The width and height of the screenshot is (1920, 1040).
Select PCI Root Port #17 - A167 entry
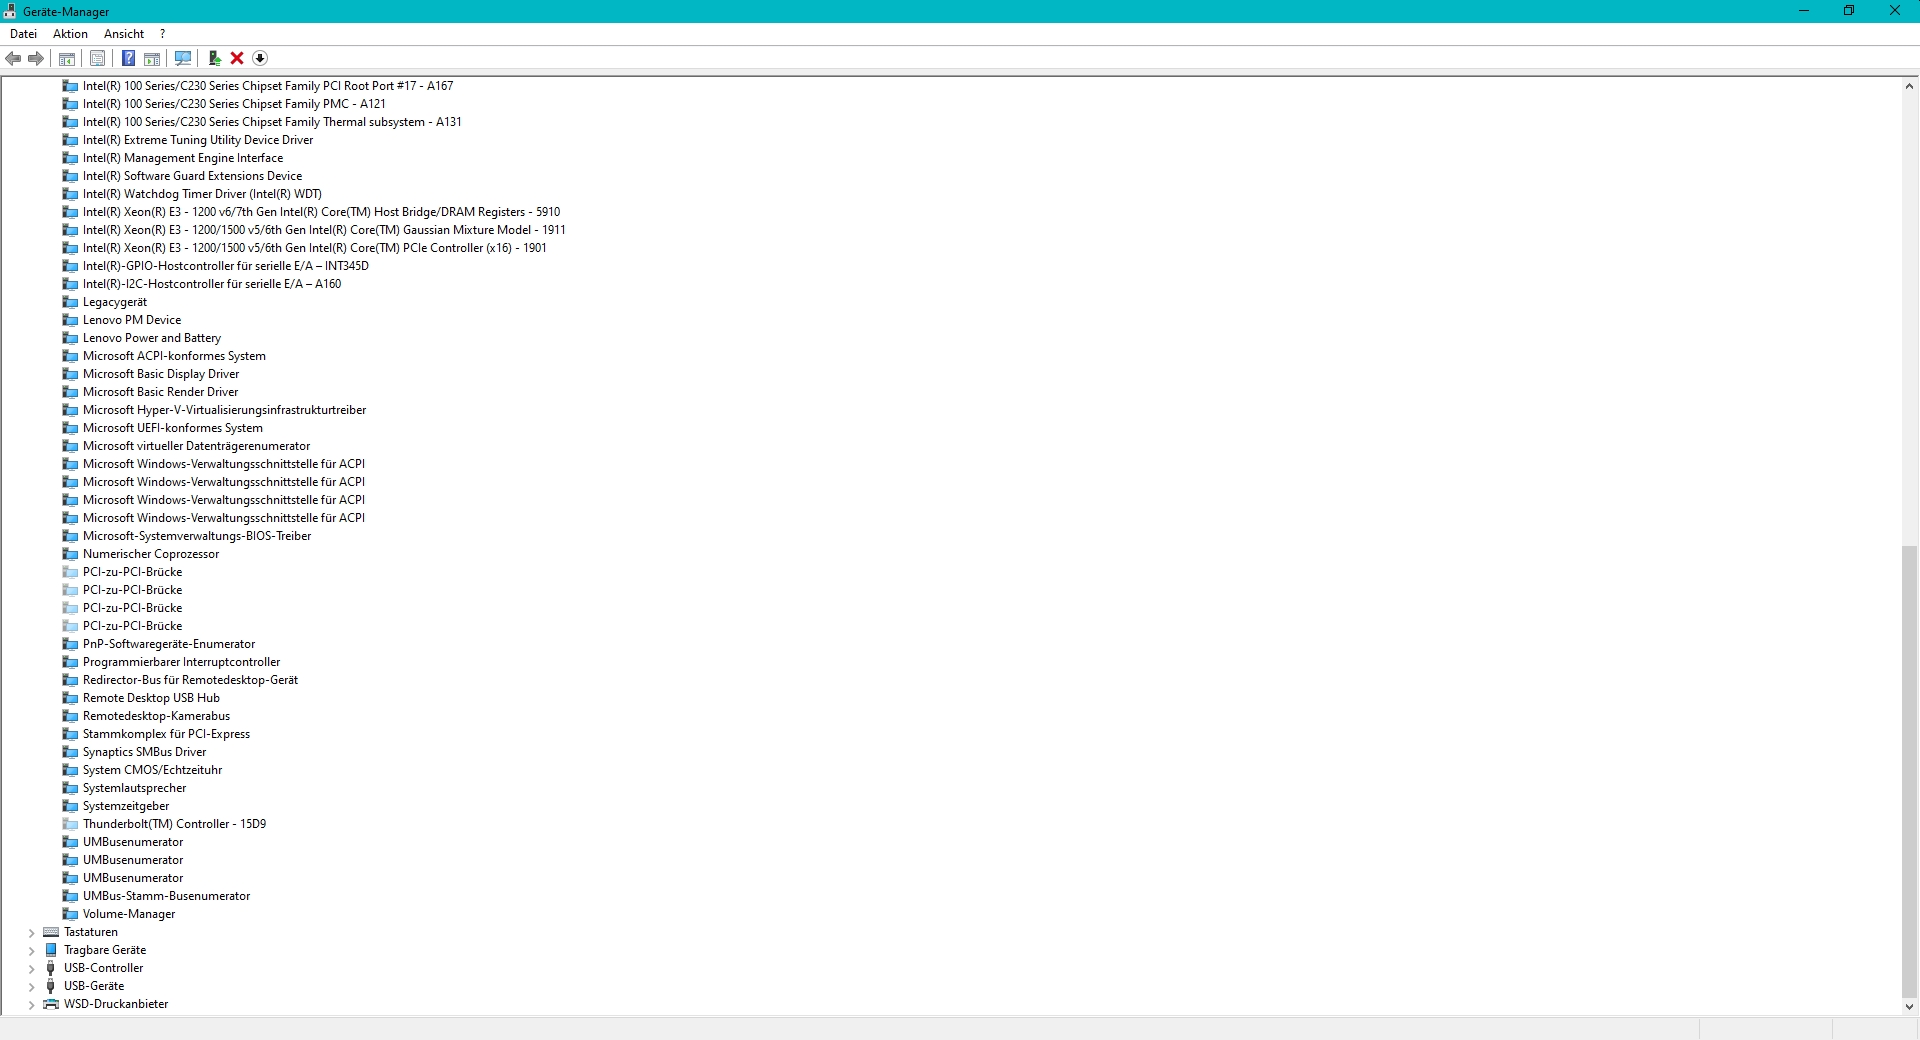268,86
